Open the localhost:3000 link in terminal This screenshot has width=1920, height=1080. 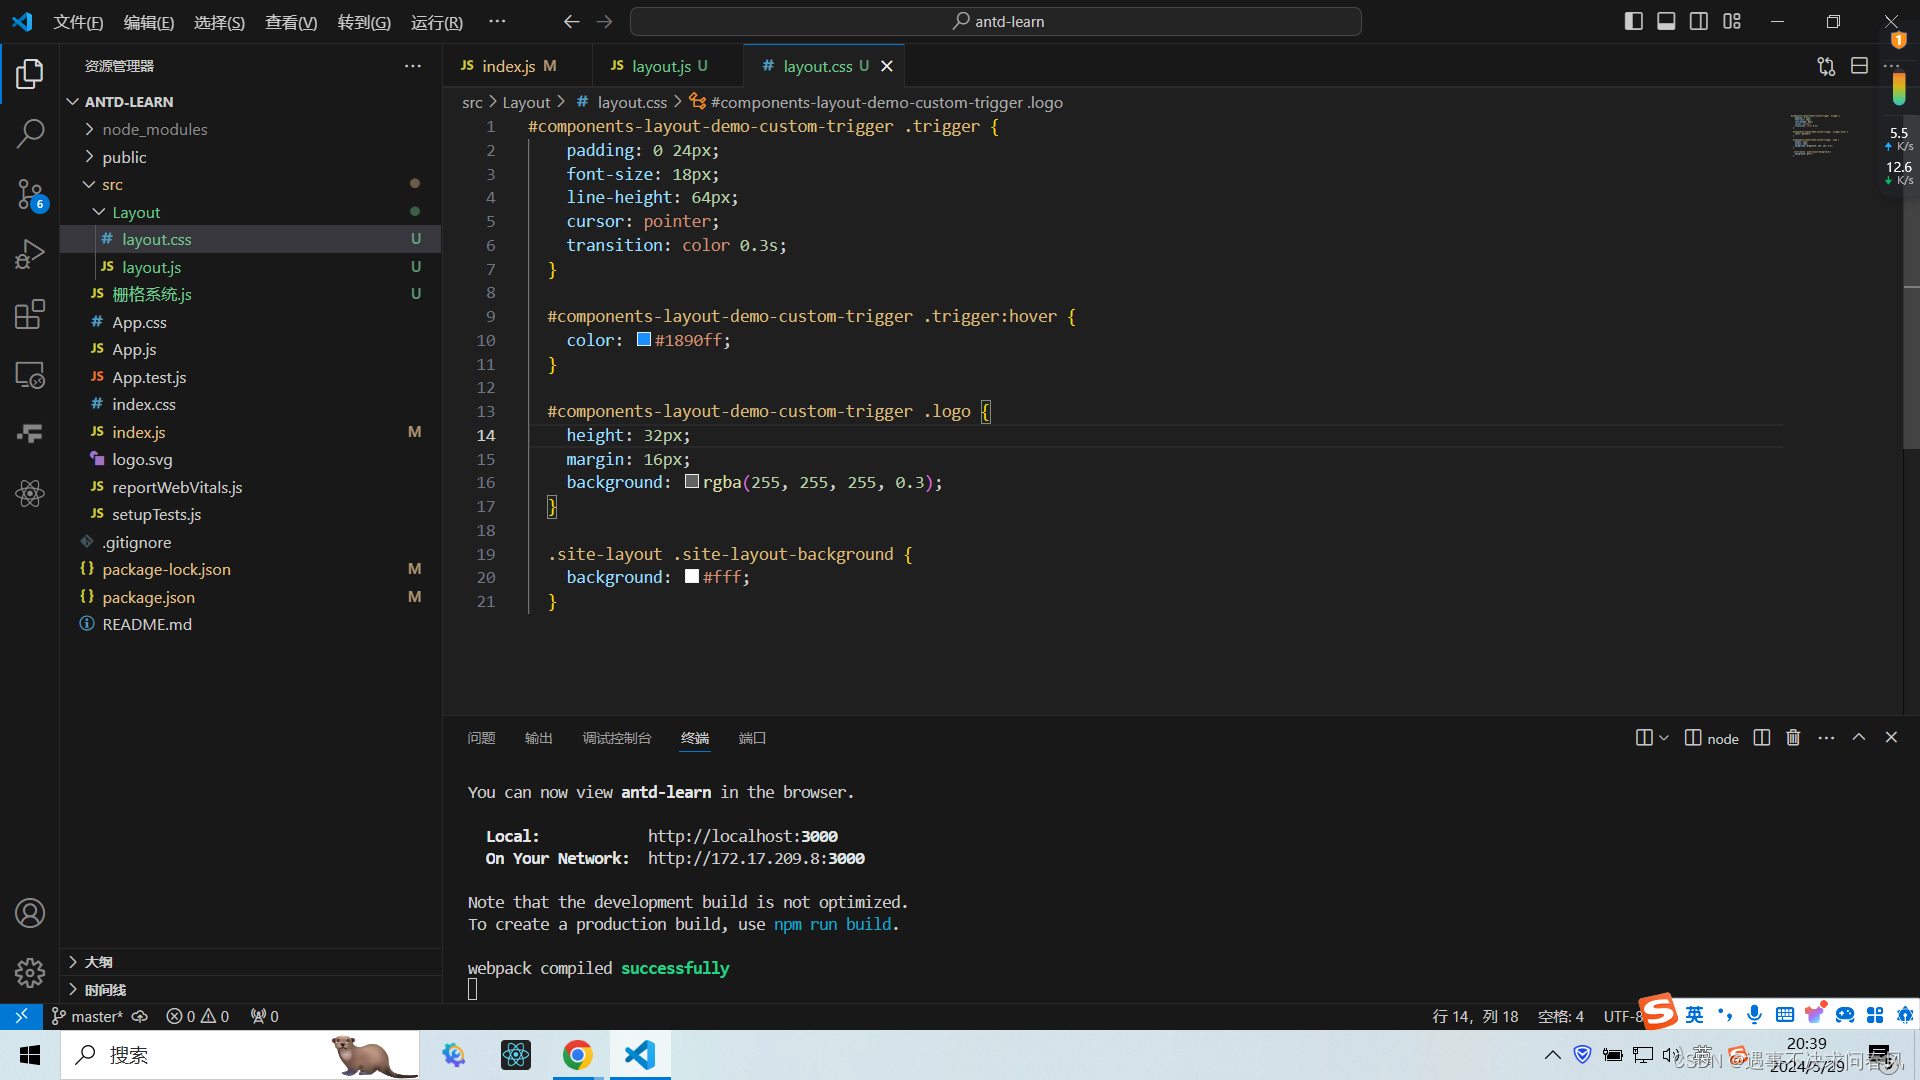pyautogui.click(x=742, y=836)
